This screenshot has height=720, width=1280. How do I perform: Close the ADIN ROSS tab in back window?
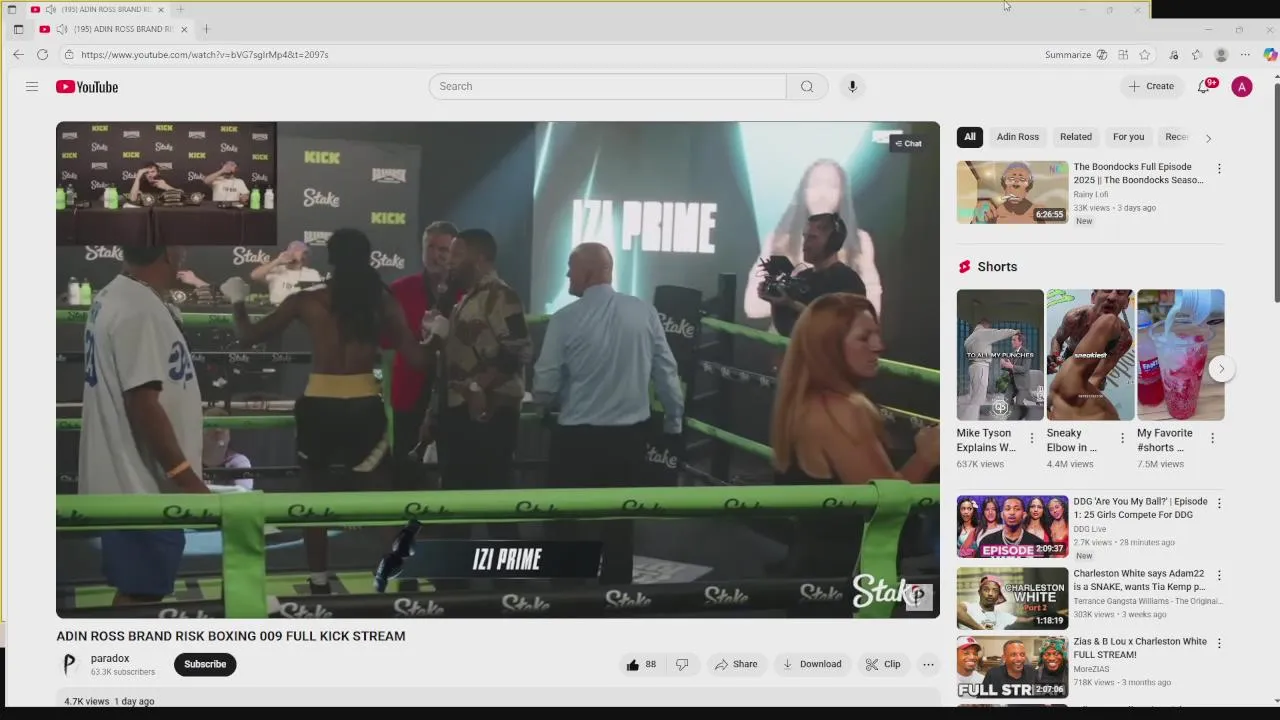pos(160,9)
